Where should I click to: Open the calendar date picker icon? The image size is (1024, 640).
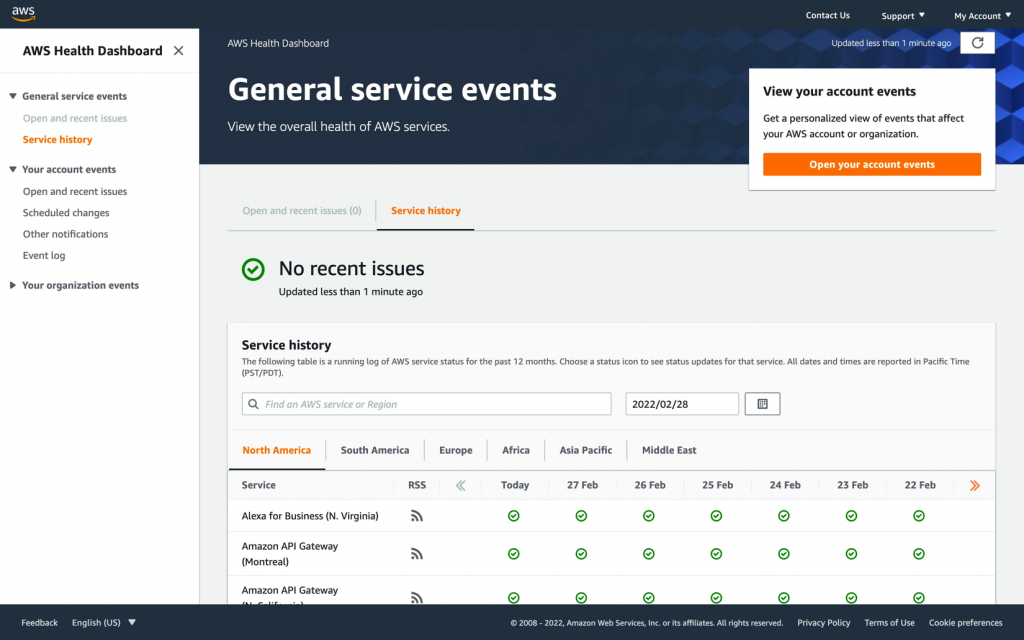point(762,403)
